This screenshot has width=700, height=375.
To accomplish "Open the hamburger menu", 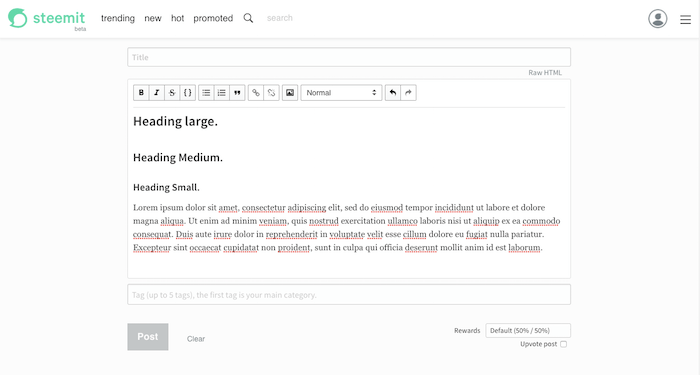I will pyautogui.click(x=685, y=20).
